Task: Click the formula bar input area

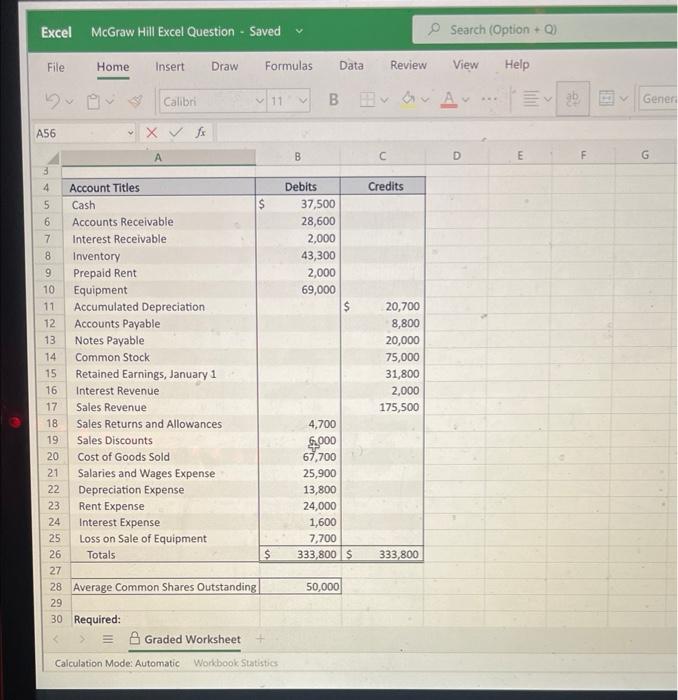Action: [446, 131]
